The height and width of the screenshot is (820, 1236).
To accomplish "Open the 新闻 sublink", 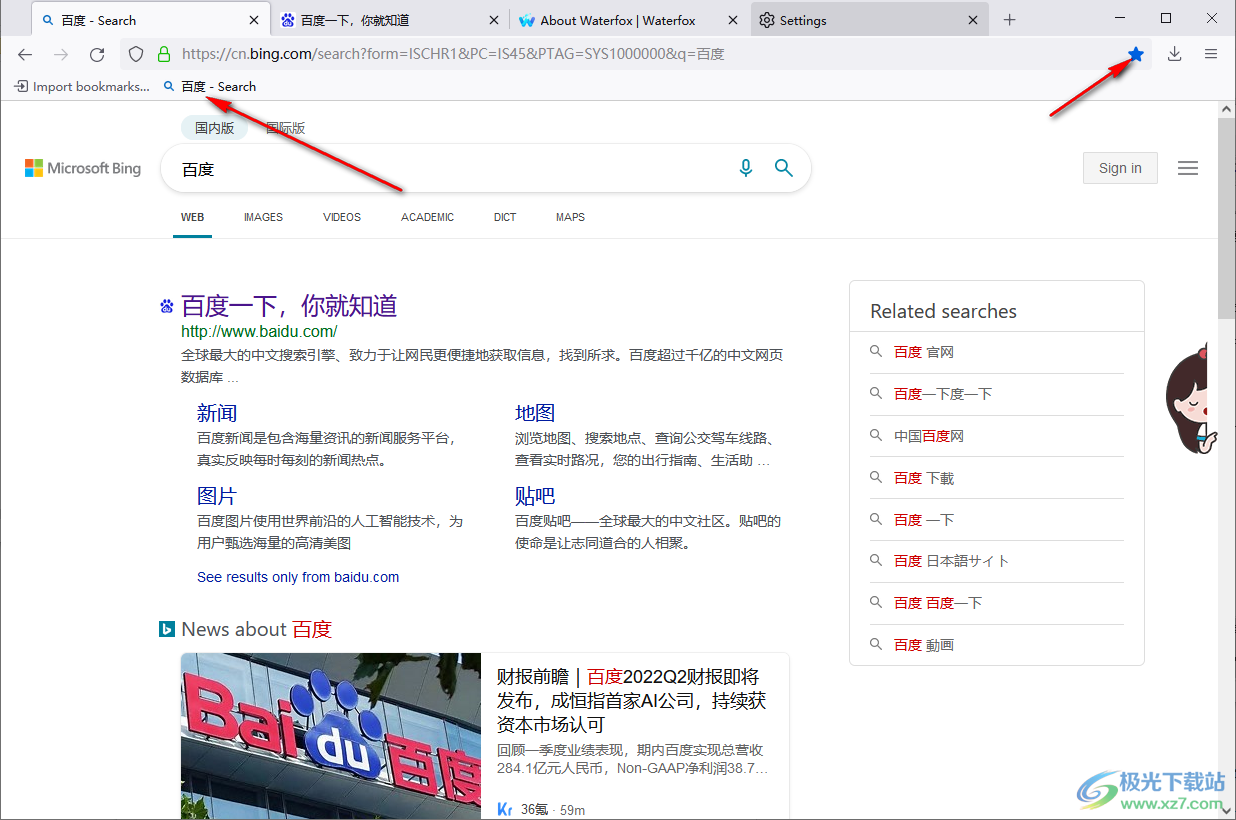I will (217, 413).
